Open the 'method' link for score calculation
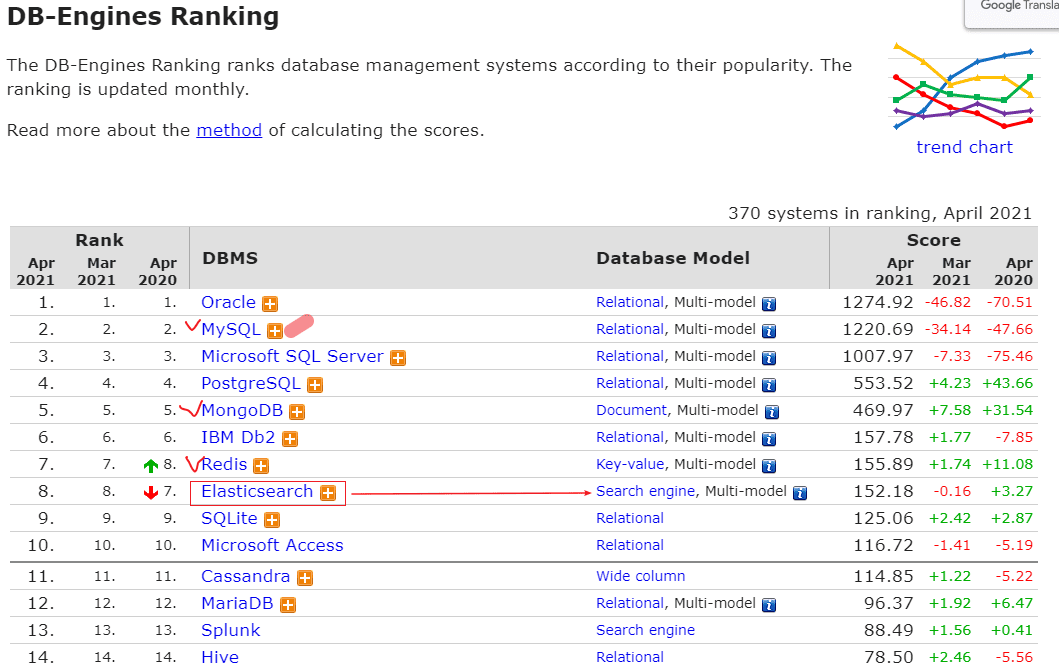The height and width of the screenshot is (670, 1059). (x=229, y=130)
